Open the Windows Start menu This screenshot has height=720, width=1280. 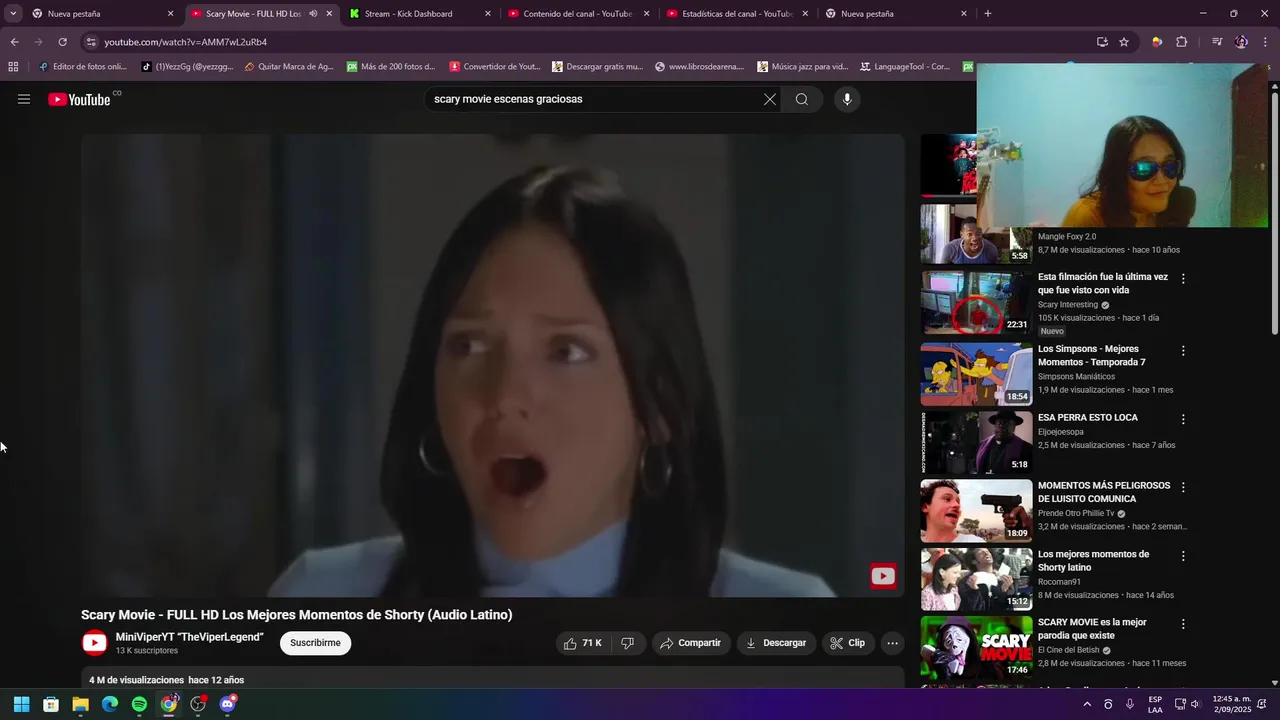pyautogui.click(x=21, y=704)
